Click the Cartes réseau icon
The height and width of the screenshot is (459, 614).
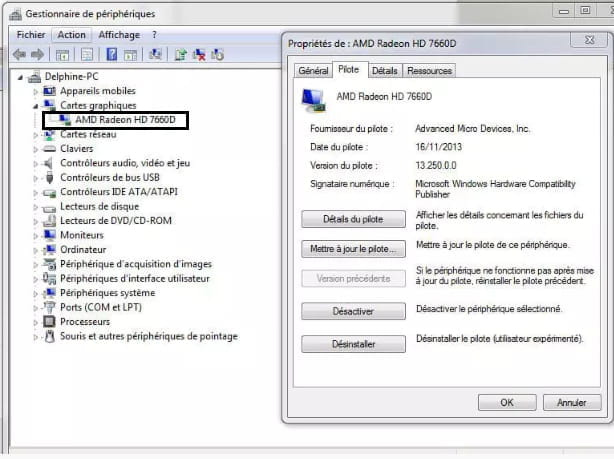click(x=49, y=134)
